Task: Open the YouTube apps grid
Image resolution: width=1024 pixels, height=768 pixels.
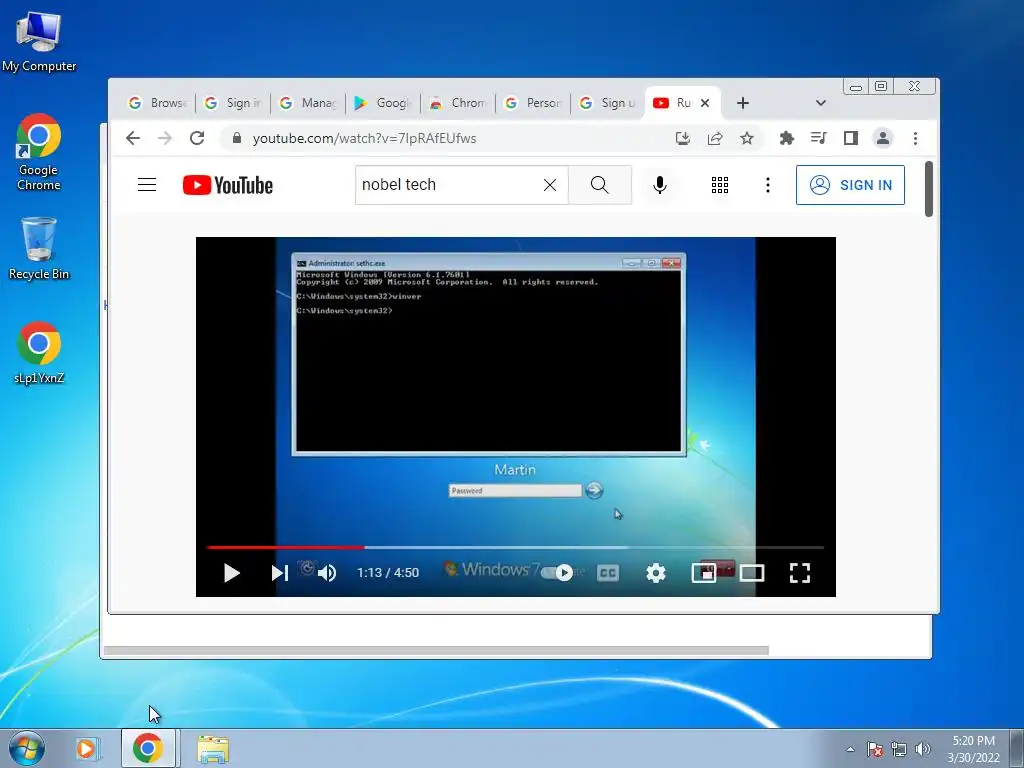Action: coord(720,185)
